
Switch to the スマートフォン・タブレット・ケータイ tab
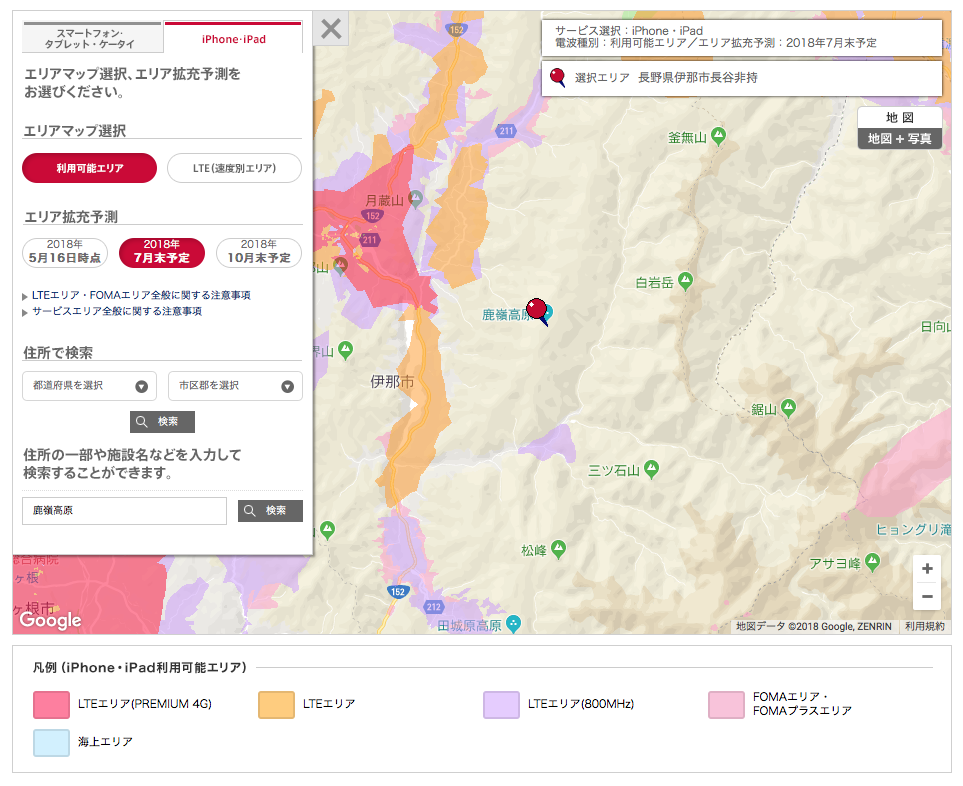point(92,38)
